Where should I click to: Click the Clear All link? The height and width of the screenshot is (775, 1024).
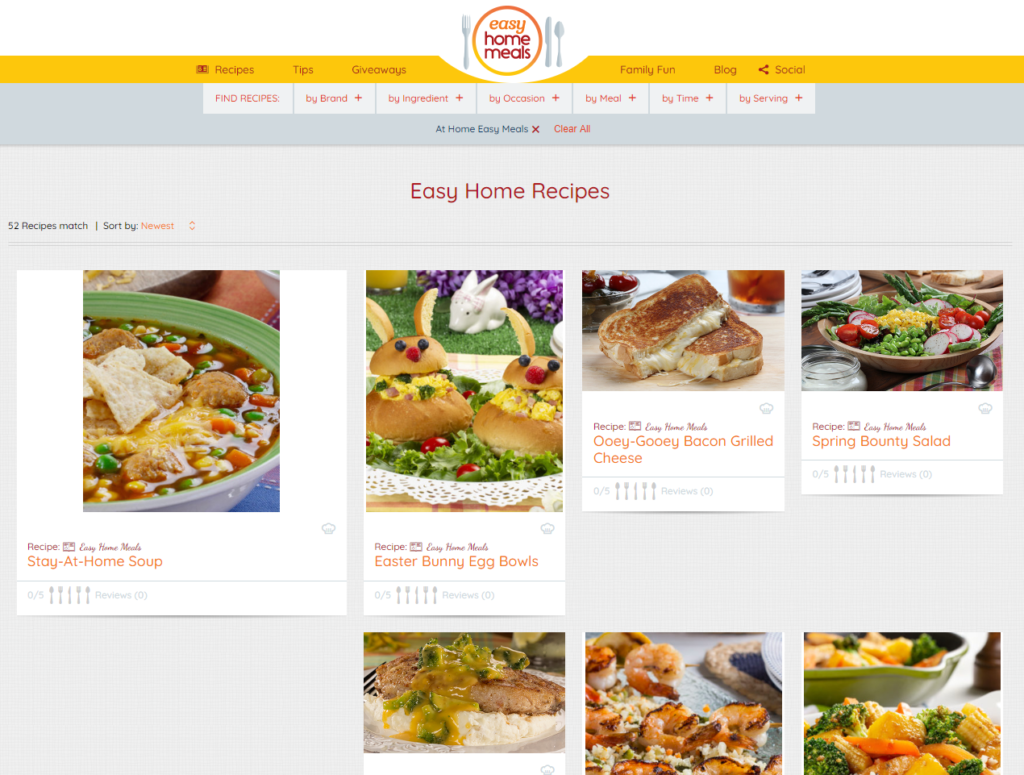(x=572, y=129)
